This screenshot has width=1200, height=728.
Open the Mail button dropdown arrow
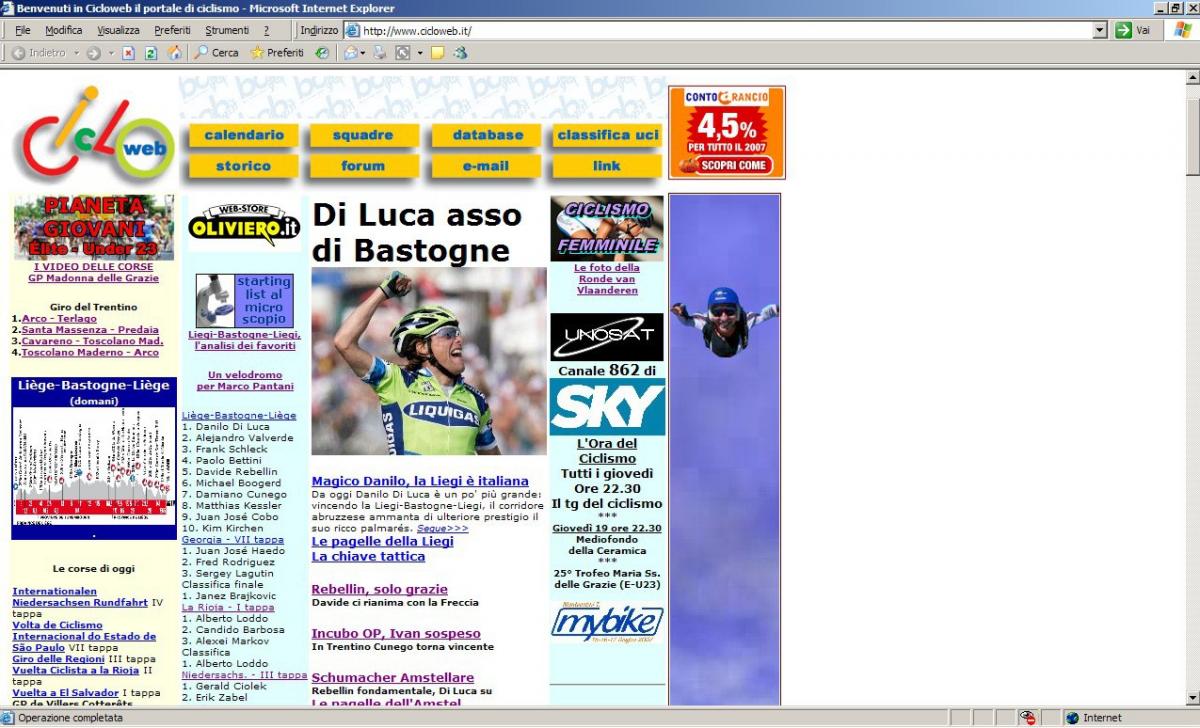pyautogui.click(x=363, y=53)
